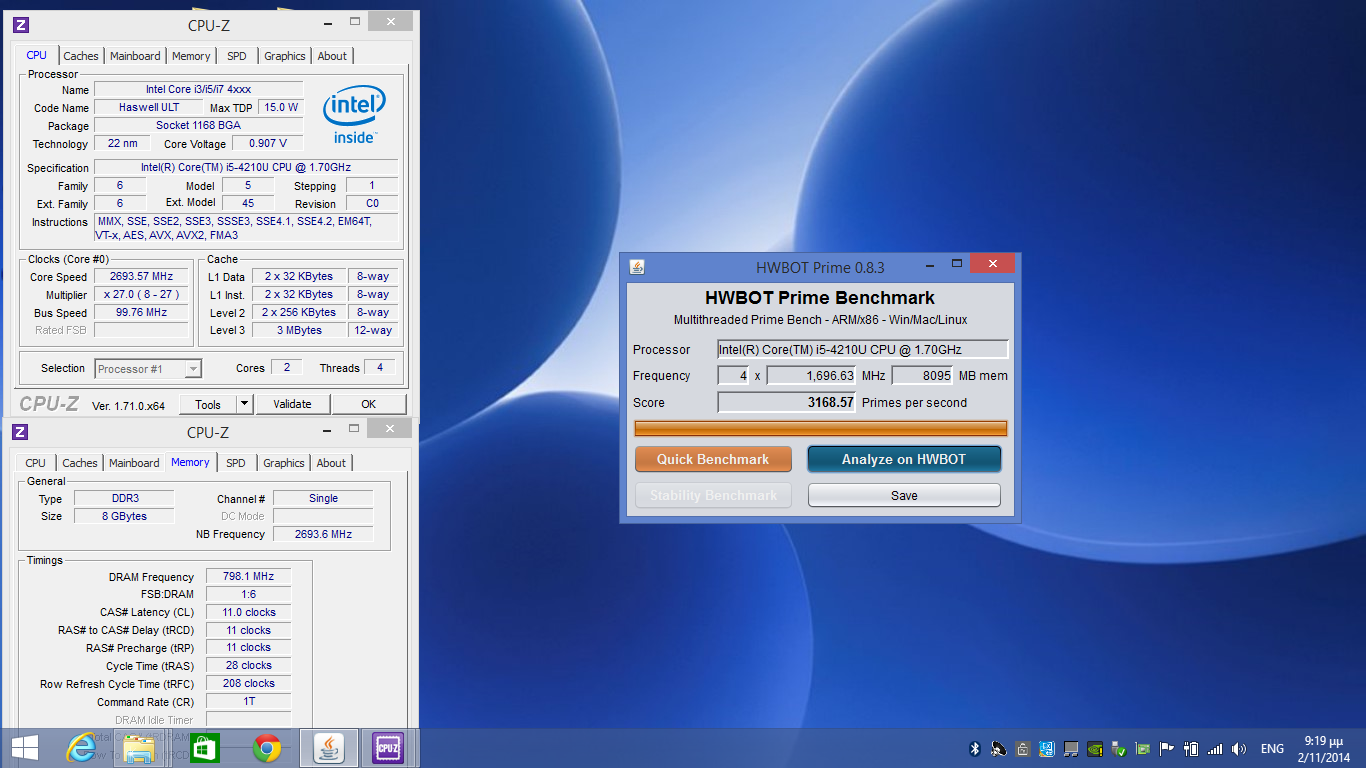Click the green graphics card tray icon
The width and height of the screenshot is (1366, 768).
pos(1143,748)
